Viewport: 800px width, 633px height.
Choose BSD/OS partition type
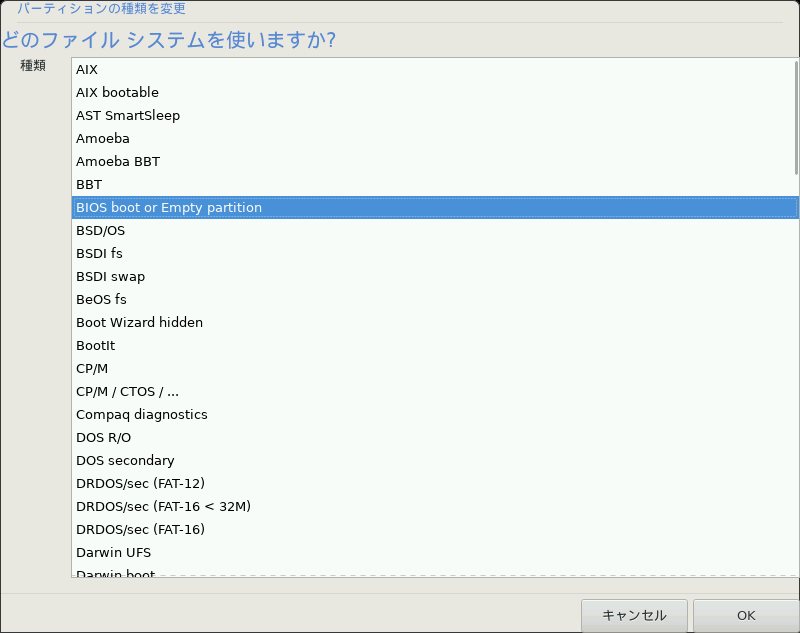tap(435, 231)
